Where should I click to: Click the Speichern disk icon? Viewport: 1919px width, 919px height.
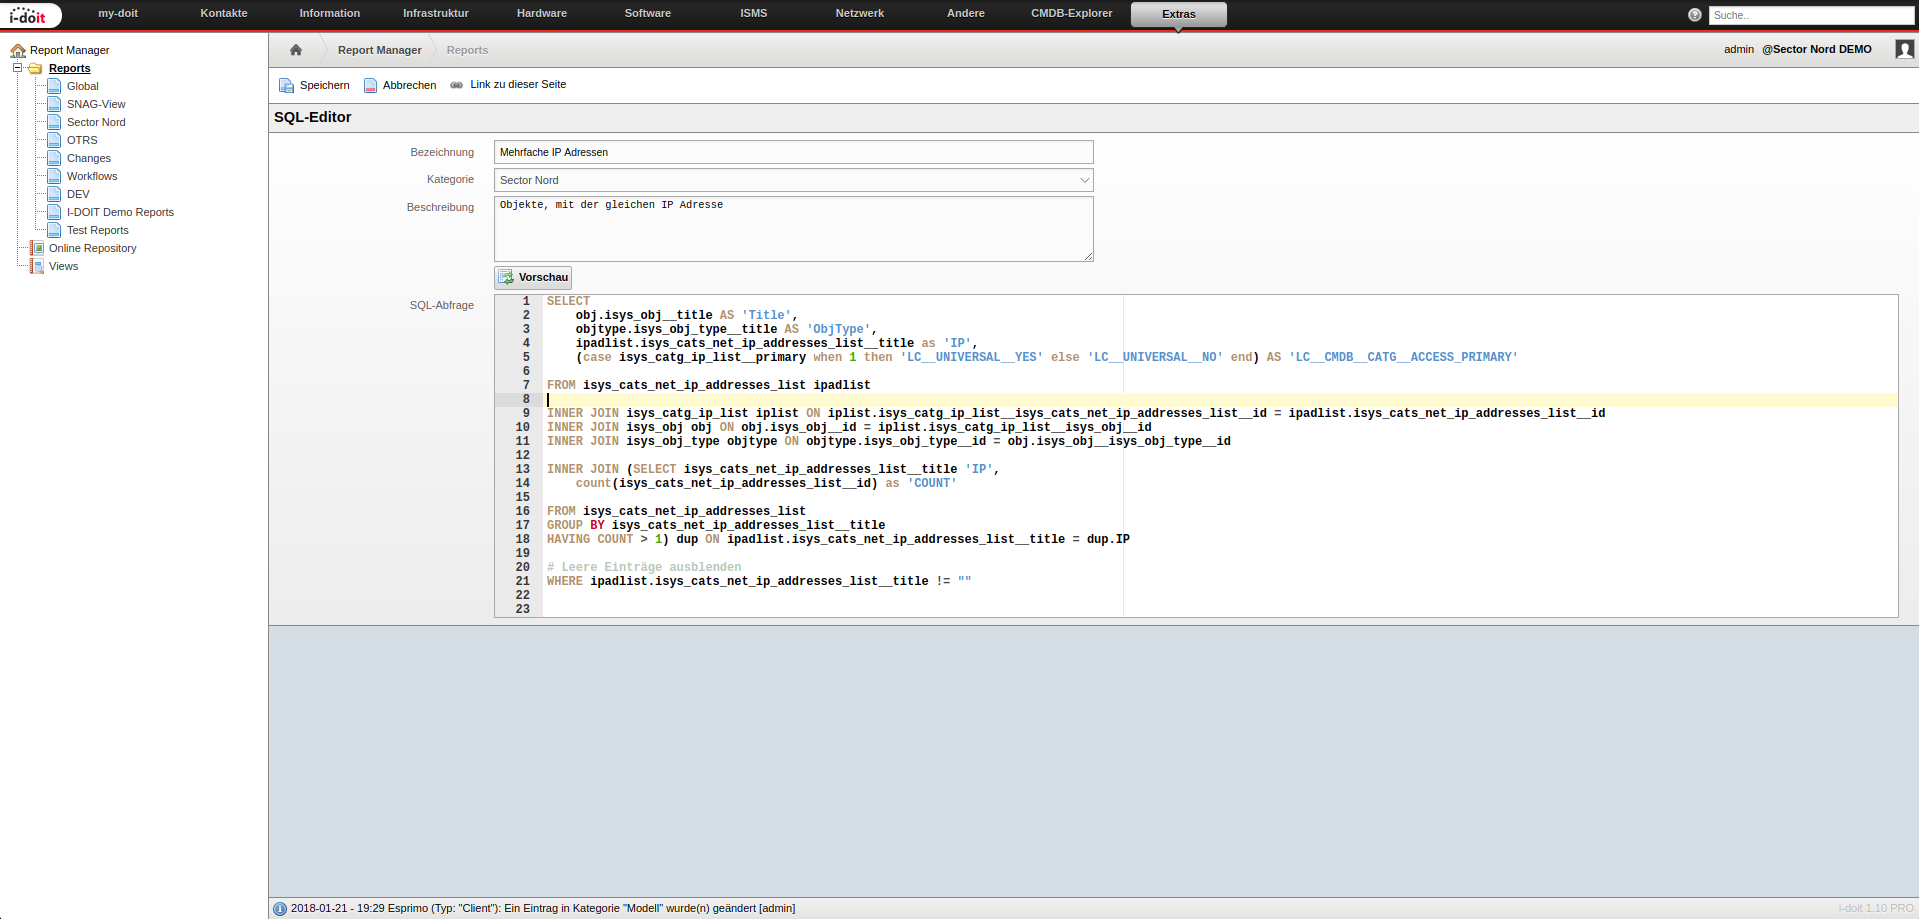coord(286,85)
